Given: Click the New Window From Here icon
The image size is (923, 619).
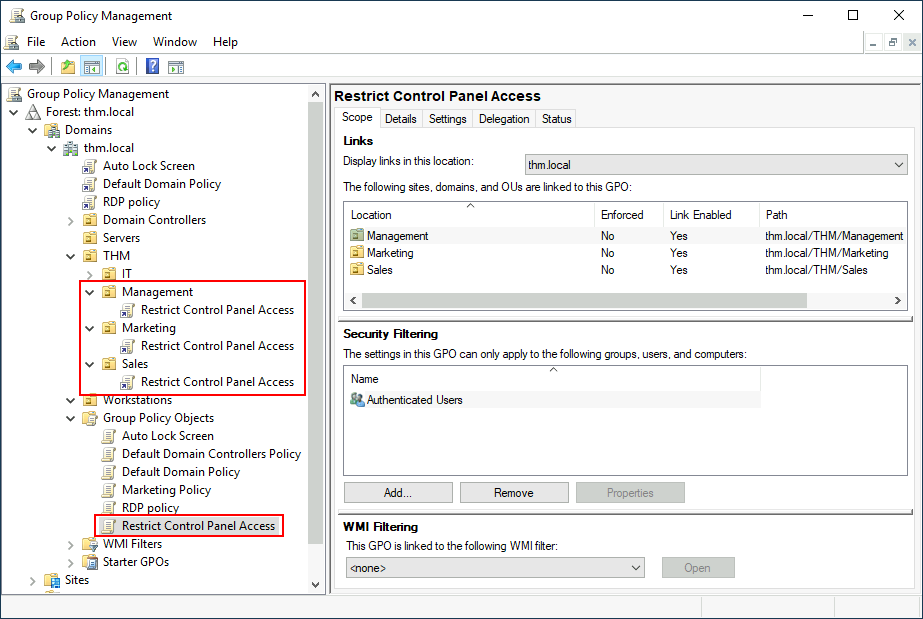Looking at the screenshot, I should click(x=177, y=66).
